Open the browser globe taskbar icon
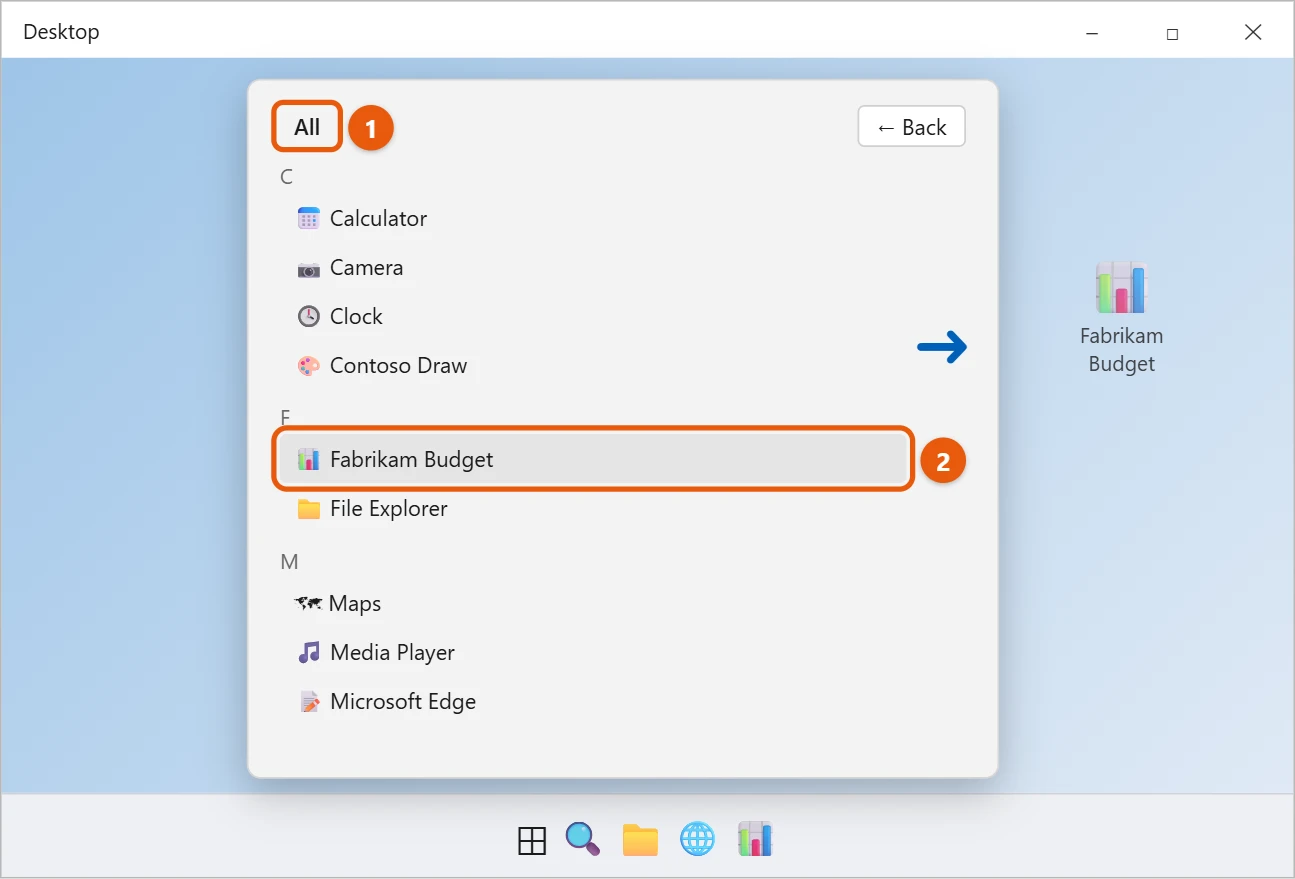 (697, 839)
